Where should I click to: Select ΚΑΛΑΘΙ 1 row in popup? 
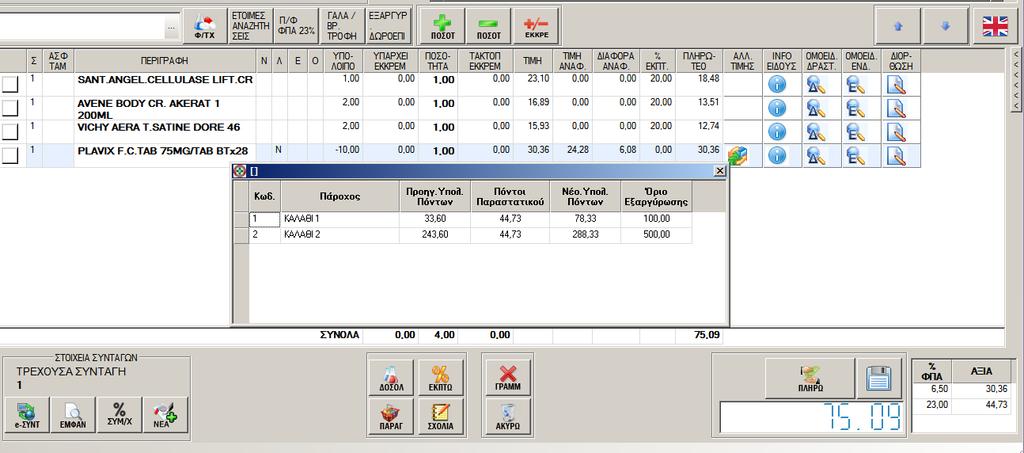[463, 220]
